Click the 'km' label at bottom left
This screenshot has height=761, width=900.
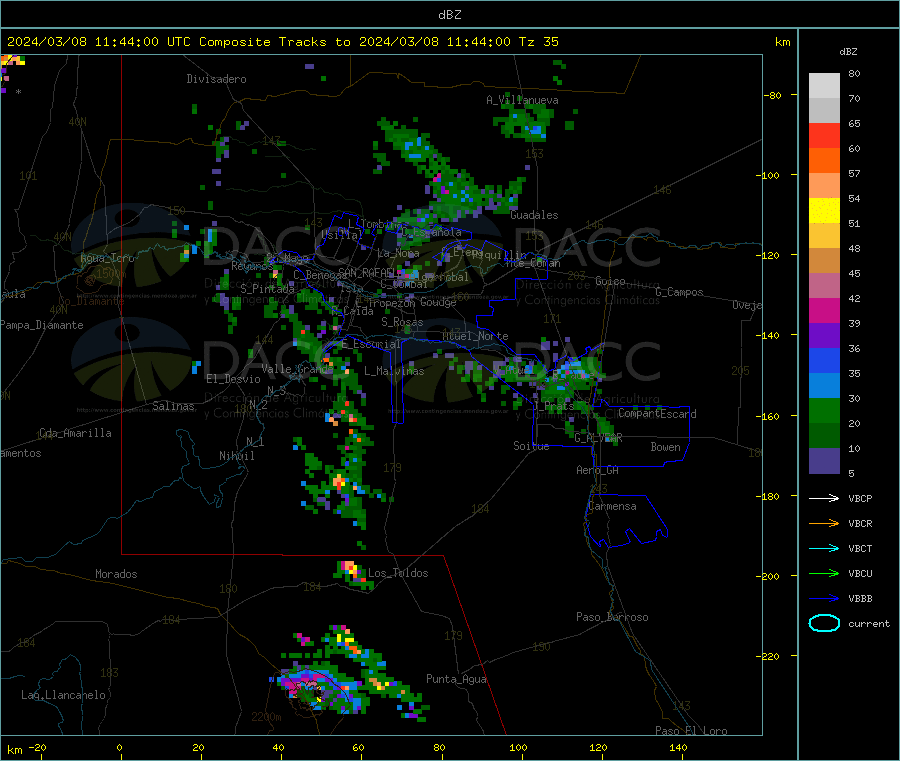[x=14, y=750]
